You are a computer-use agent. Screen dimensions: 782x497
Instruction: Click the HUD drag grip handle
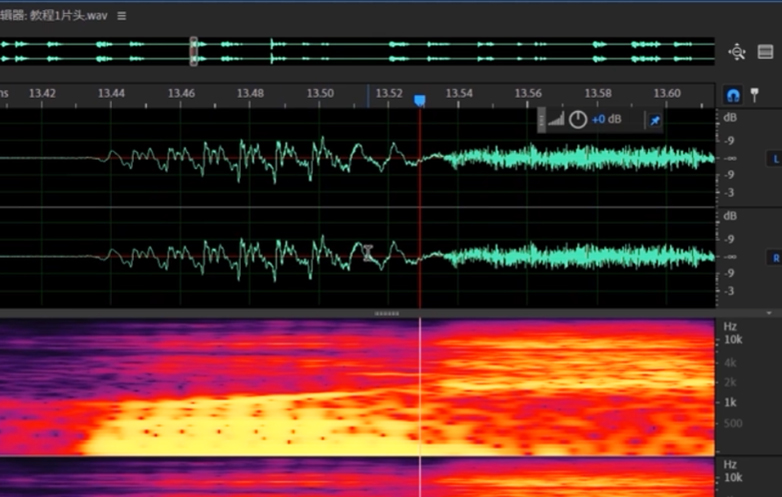pyautogui.click(x=542, y=120)
